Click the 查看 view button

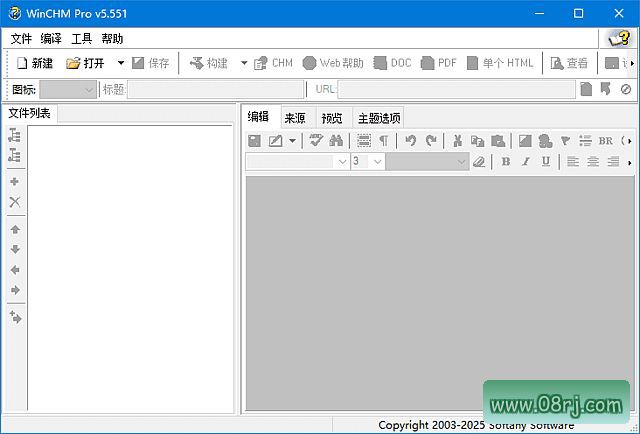tap(569, 63)
